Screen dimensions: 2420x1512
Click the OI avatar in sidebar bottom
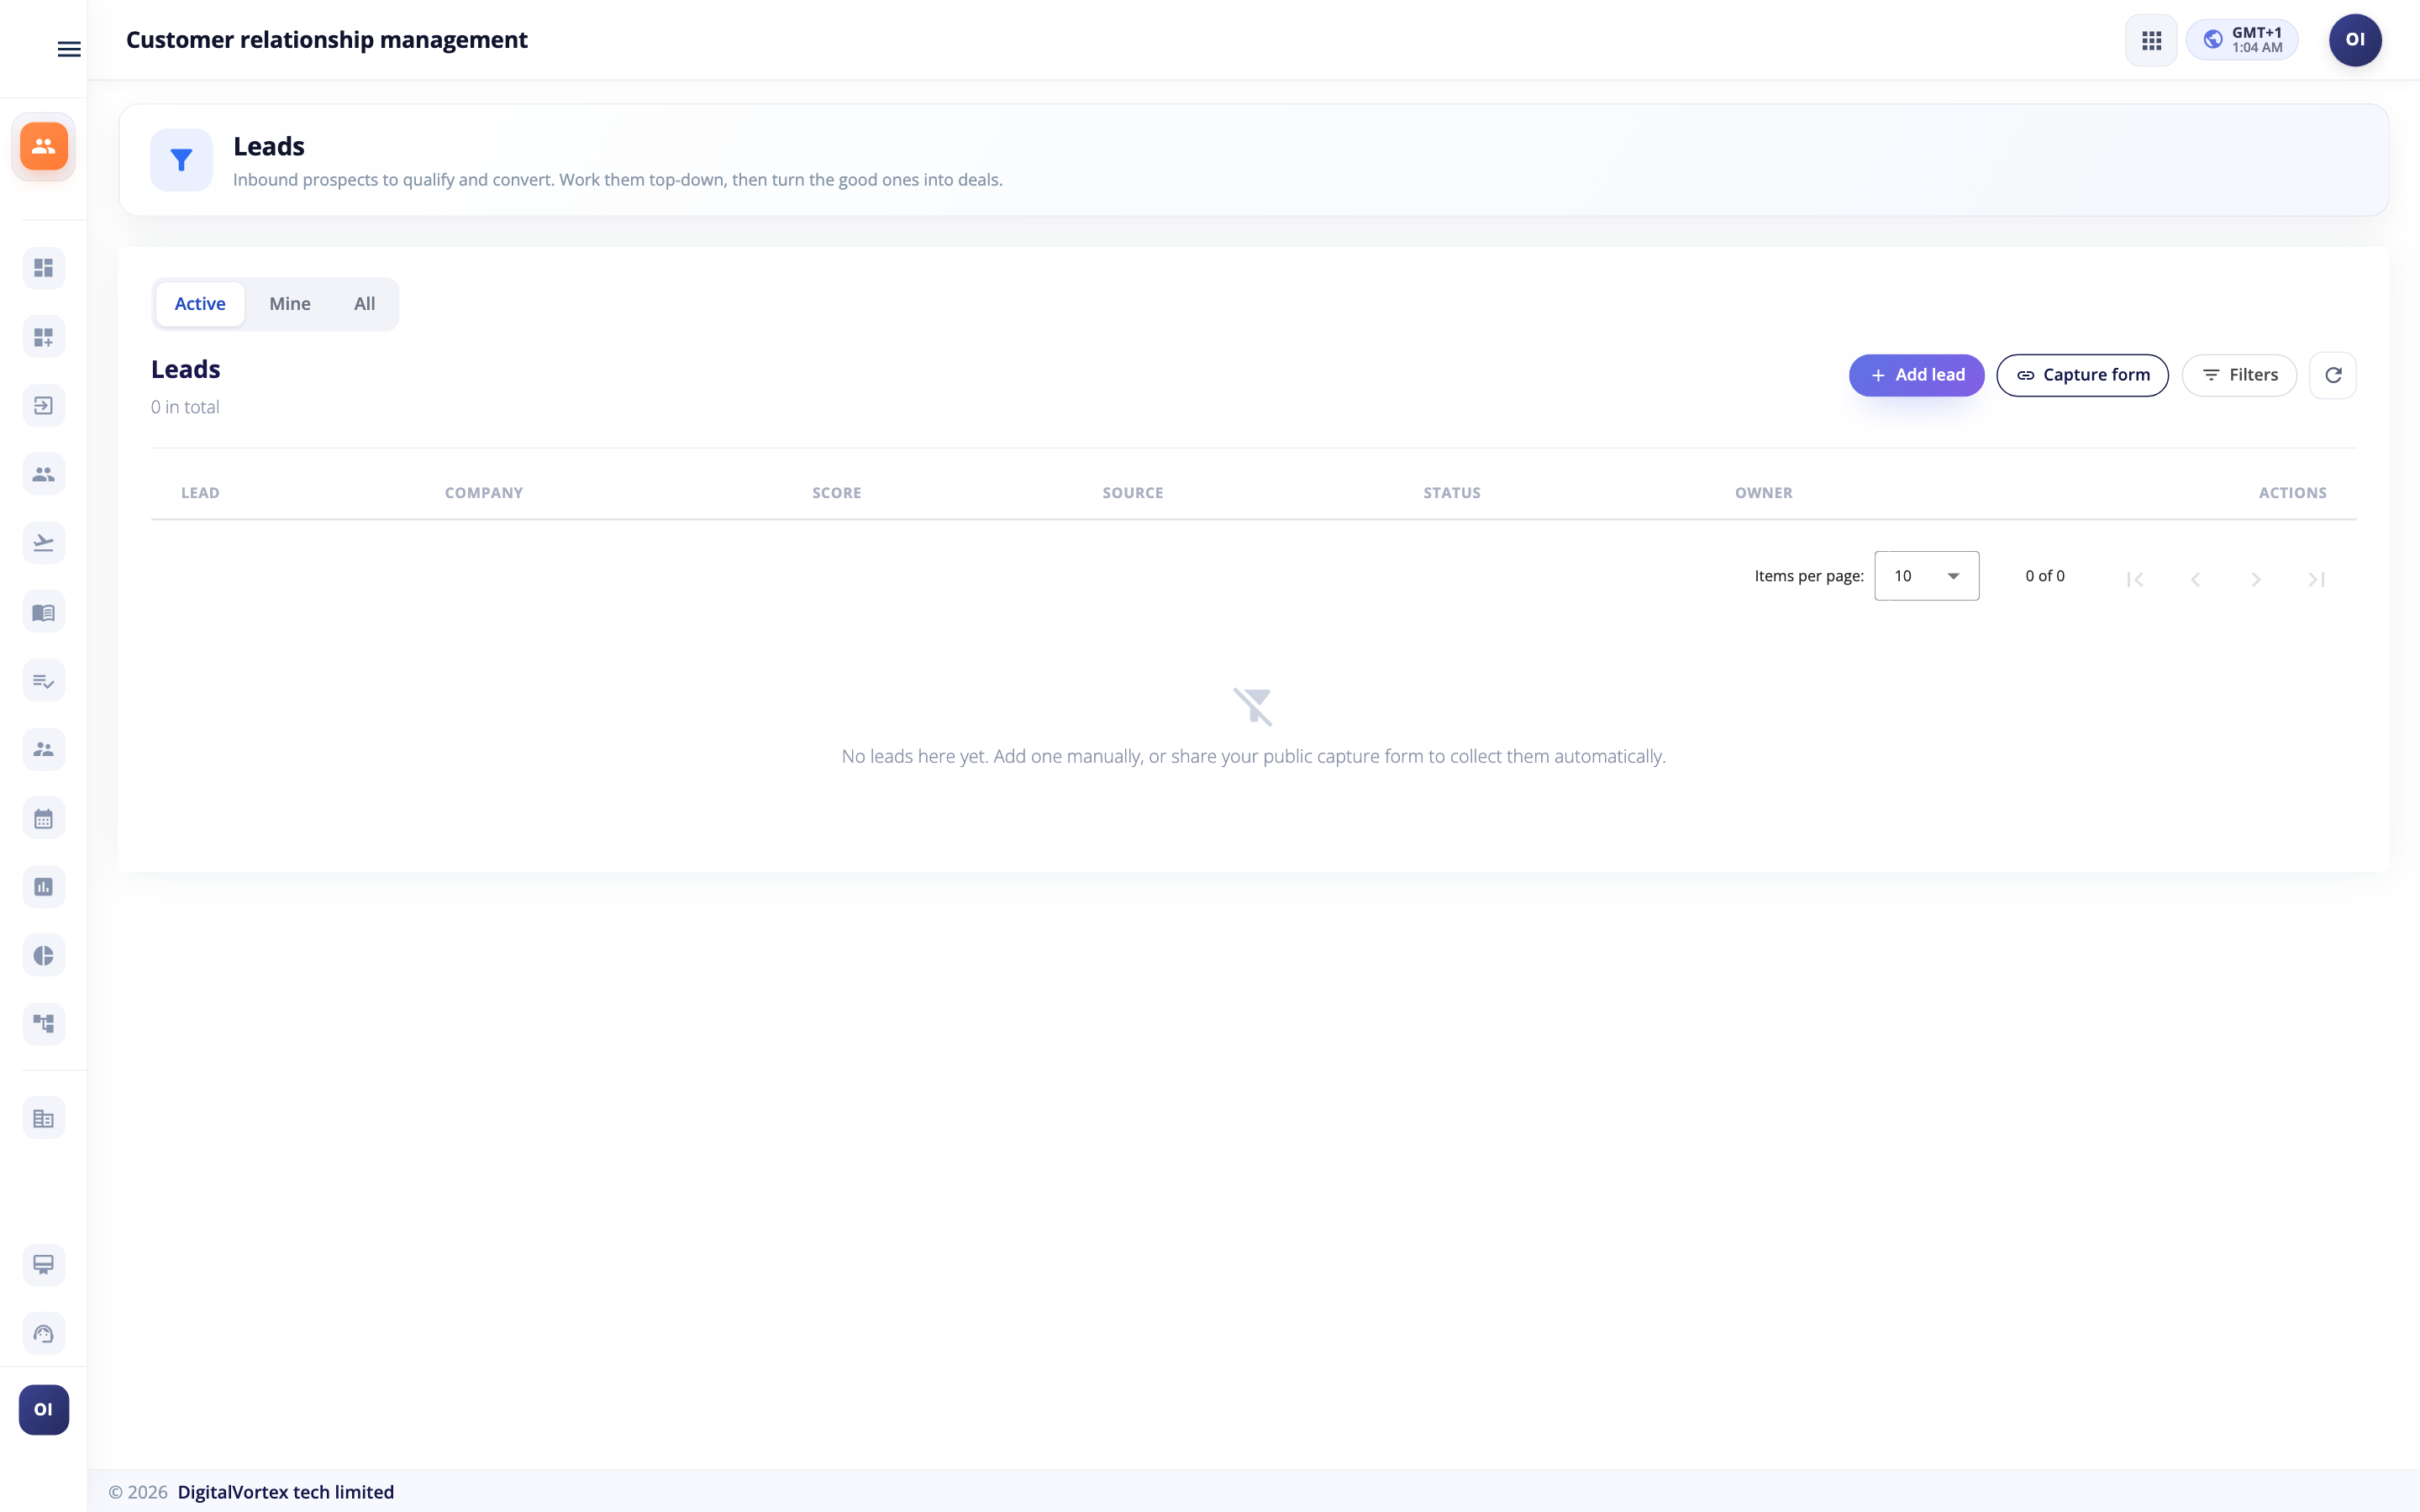43,1410
